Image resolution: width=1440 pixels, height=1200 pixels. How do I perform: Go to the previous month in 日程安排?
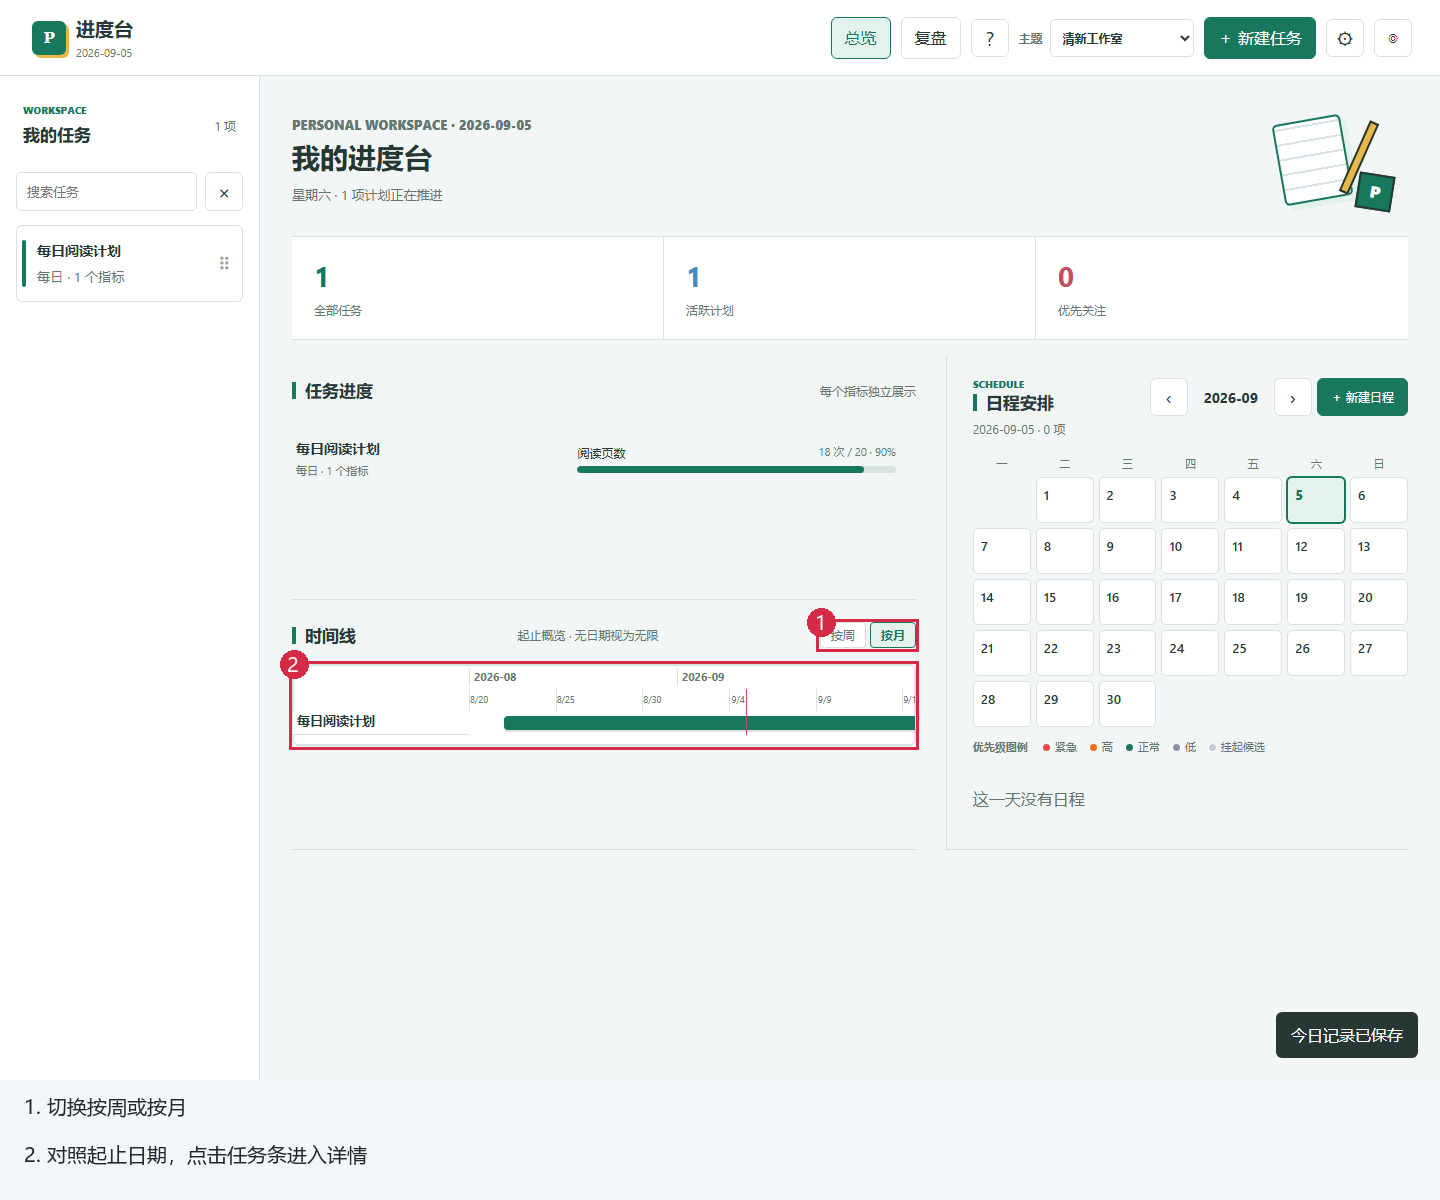click(1169, 398)
